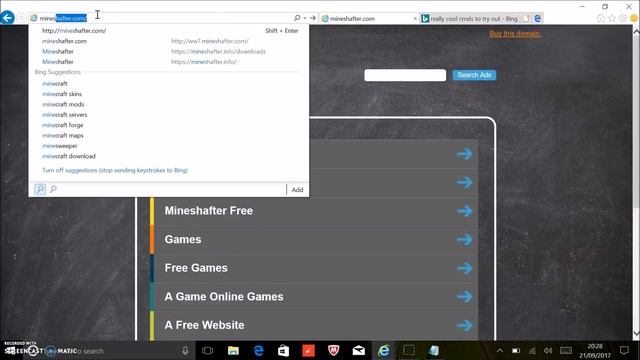This screenshot has width=640, height=360.
Task: Click the arrow beside the Games row
Action: [x=464, y=240]
